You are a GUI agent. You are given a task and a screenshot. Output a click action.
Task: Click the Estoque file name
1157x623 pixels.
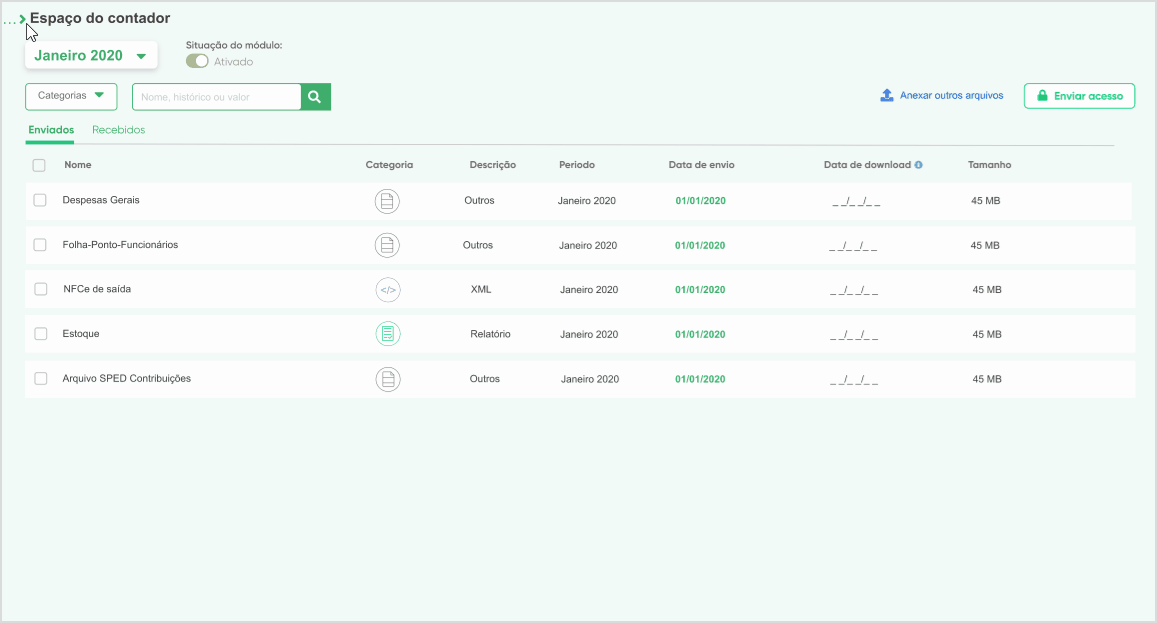click(x=81, y=334)
